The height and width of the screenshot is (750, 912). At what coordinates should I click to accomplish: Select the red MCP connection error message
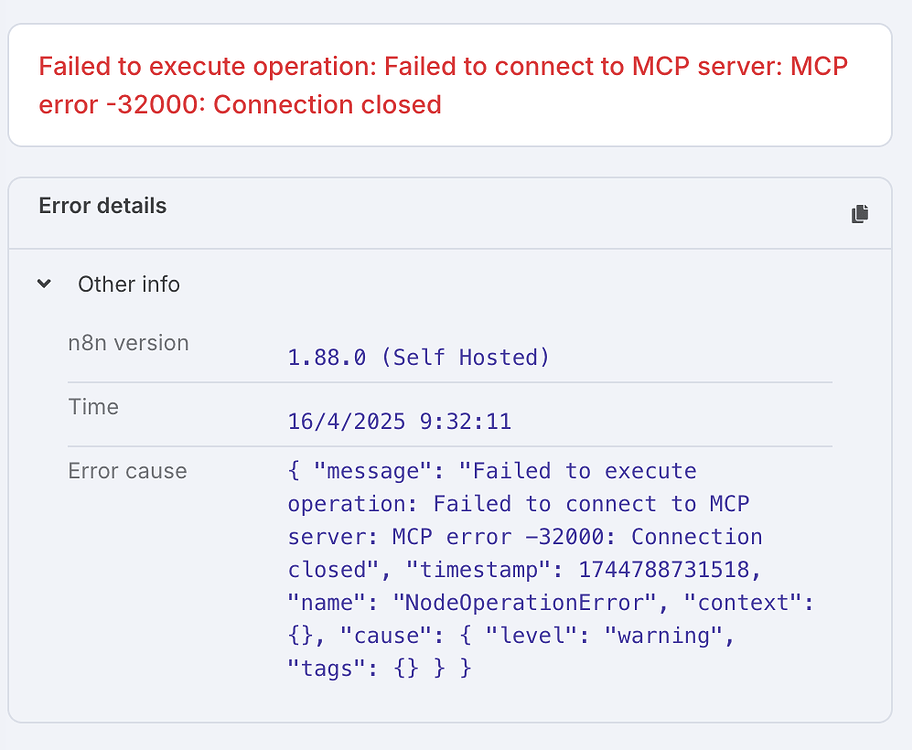(443, 85)
